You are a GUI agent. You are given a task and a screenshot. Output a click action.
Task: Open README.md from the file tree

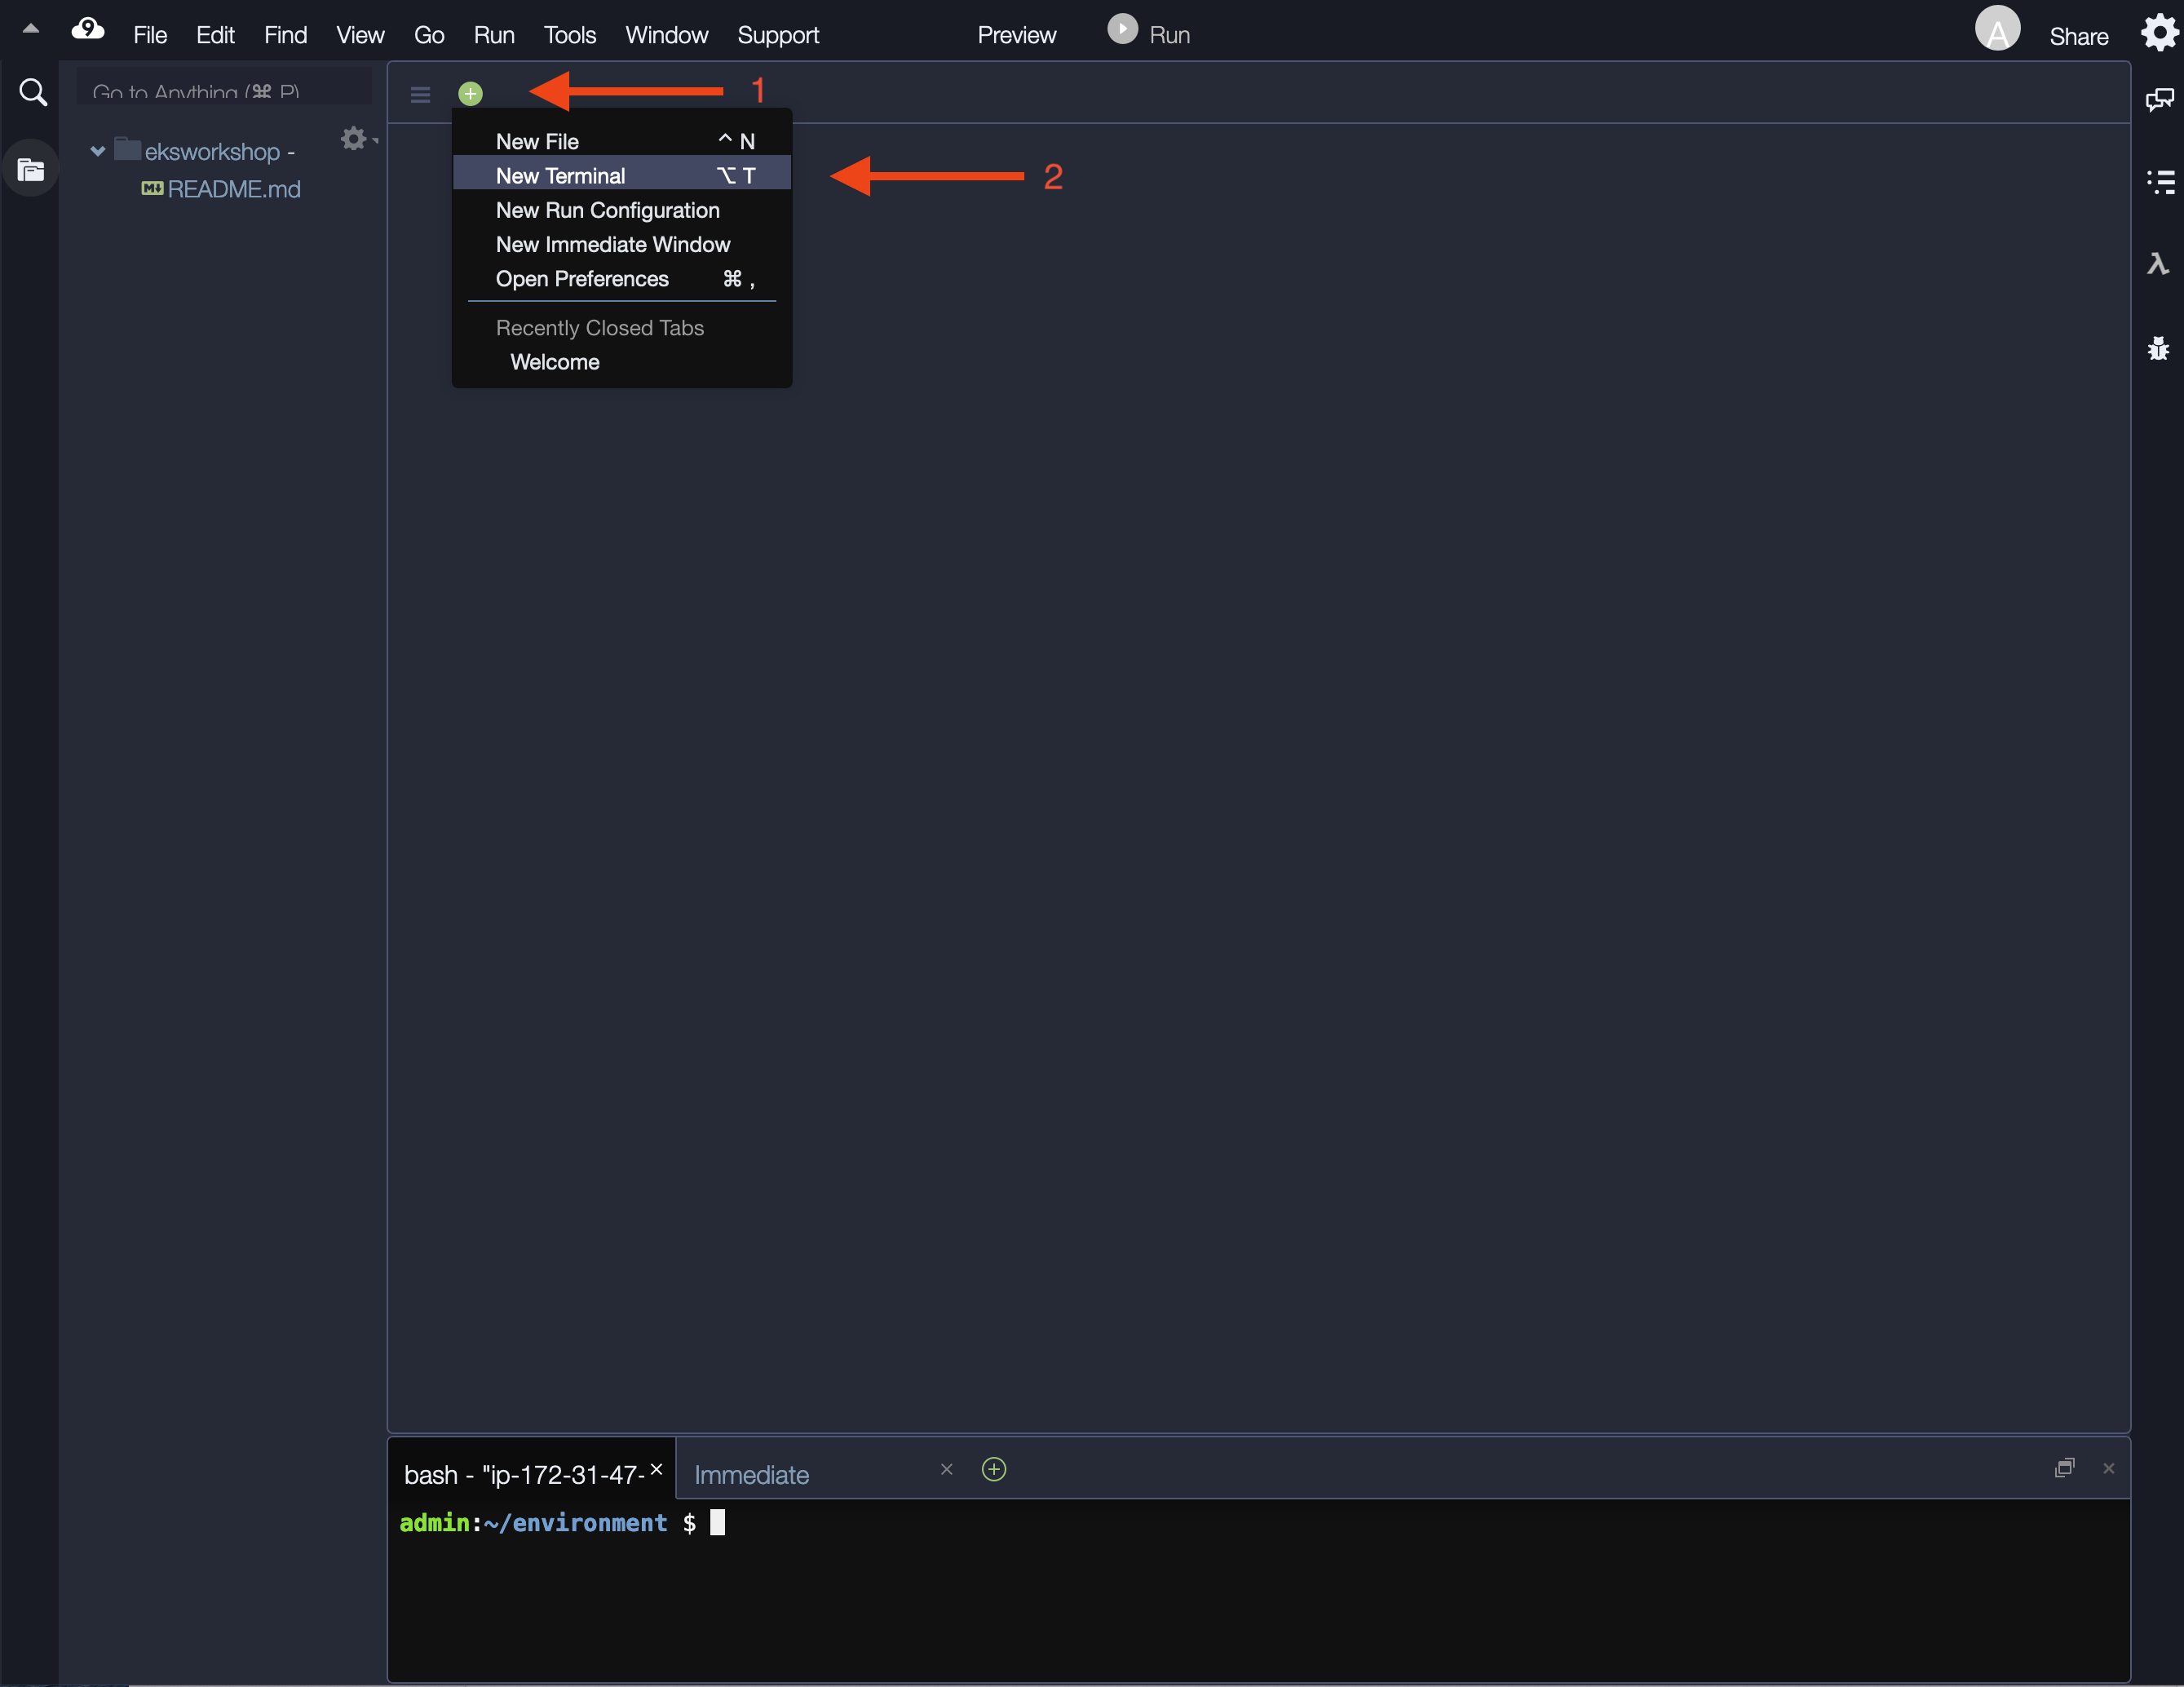tap(233, 189)
